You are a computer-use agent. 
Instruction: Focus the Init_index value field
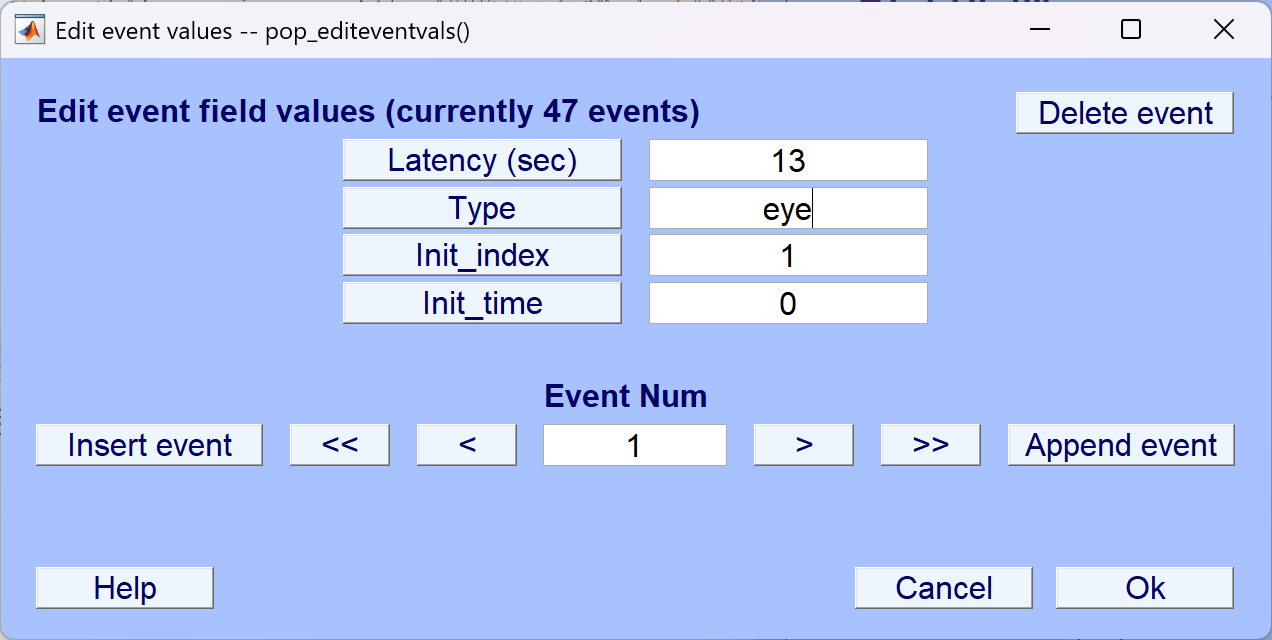788,255
